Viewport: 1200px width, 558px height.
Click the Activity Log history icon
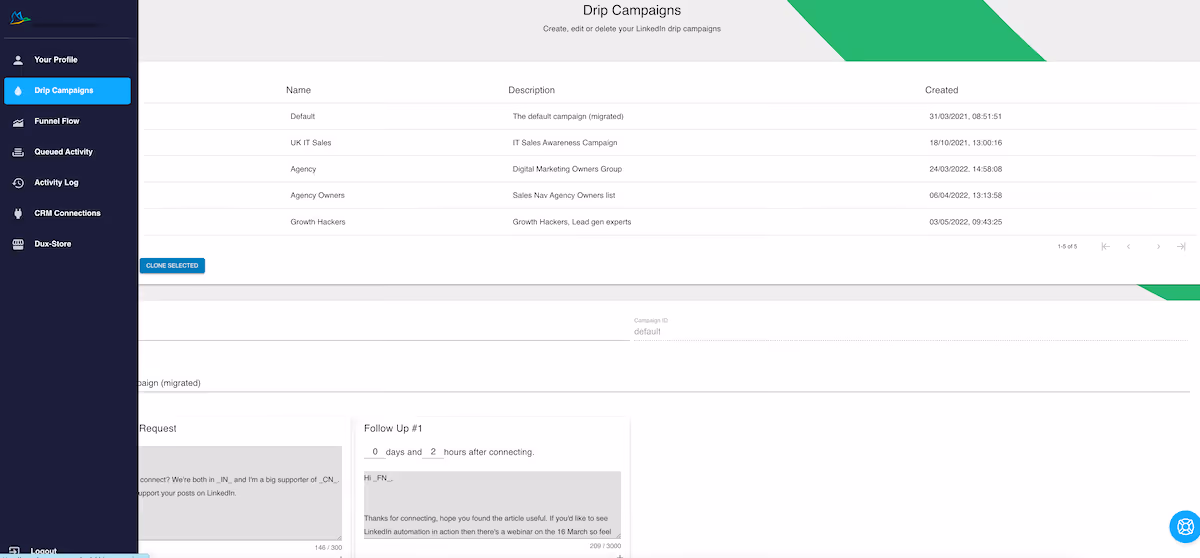[18, 183]
